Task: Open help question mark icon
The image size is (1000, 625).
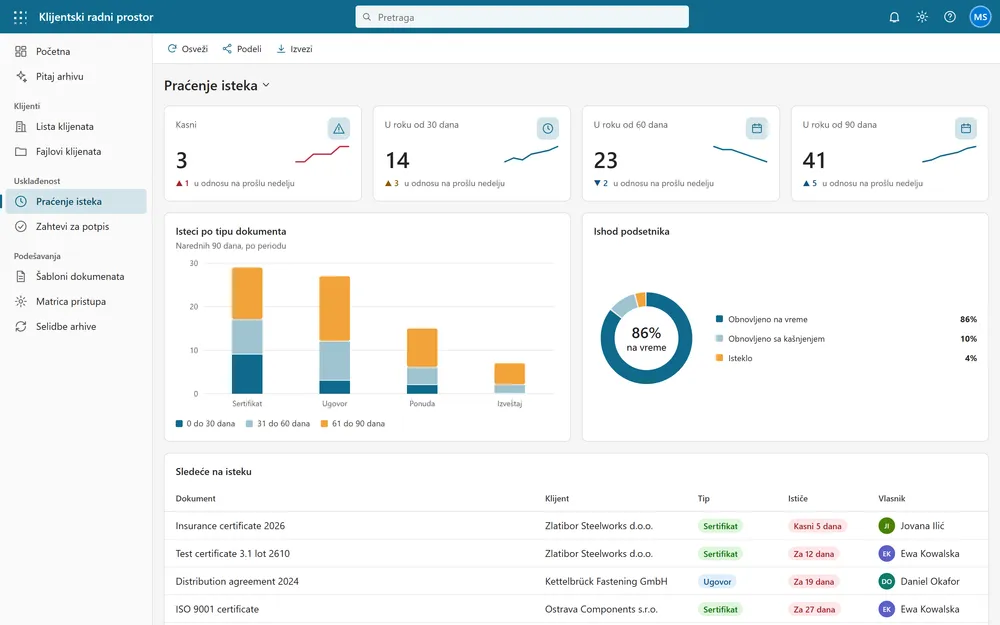Action: click(x=950, y=17)
